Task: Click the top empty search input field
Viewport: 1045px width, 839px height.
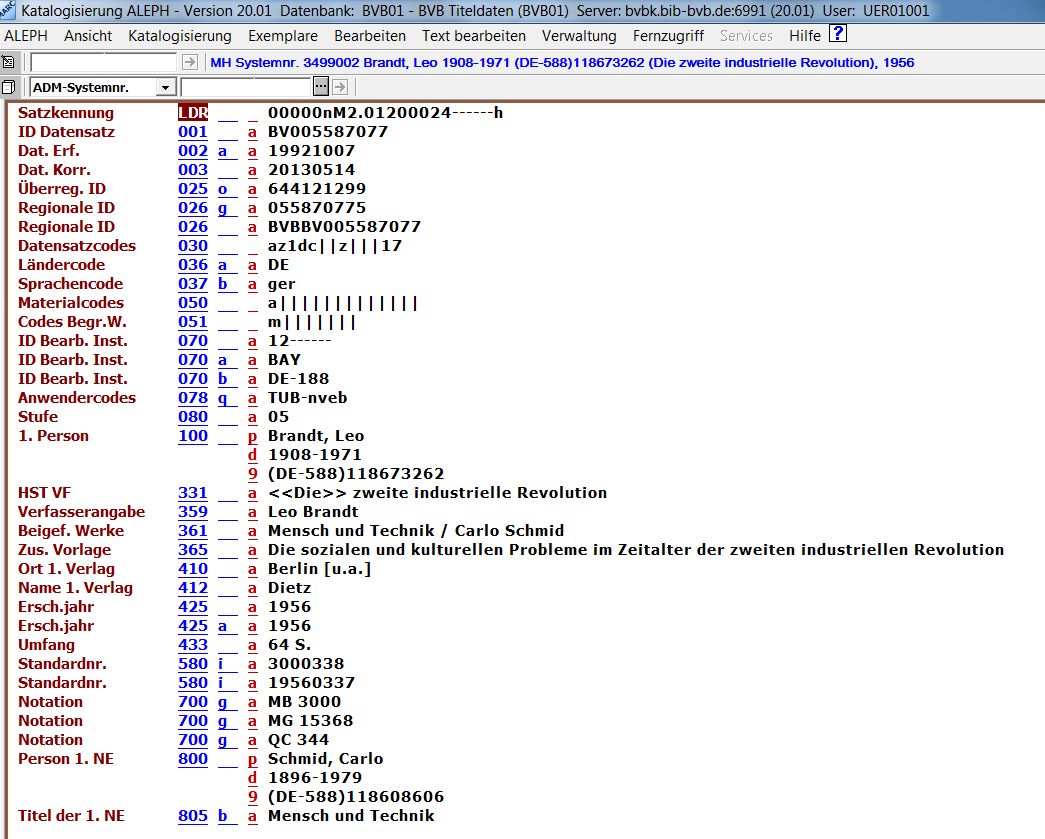Action: (x=104, y=62)
